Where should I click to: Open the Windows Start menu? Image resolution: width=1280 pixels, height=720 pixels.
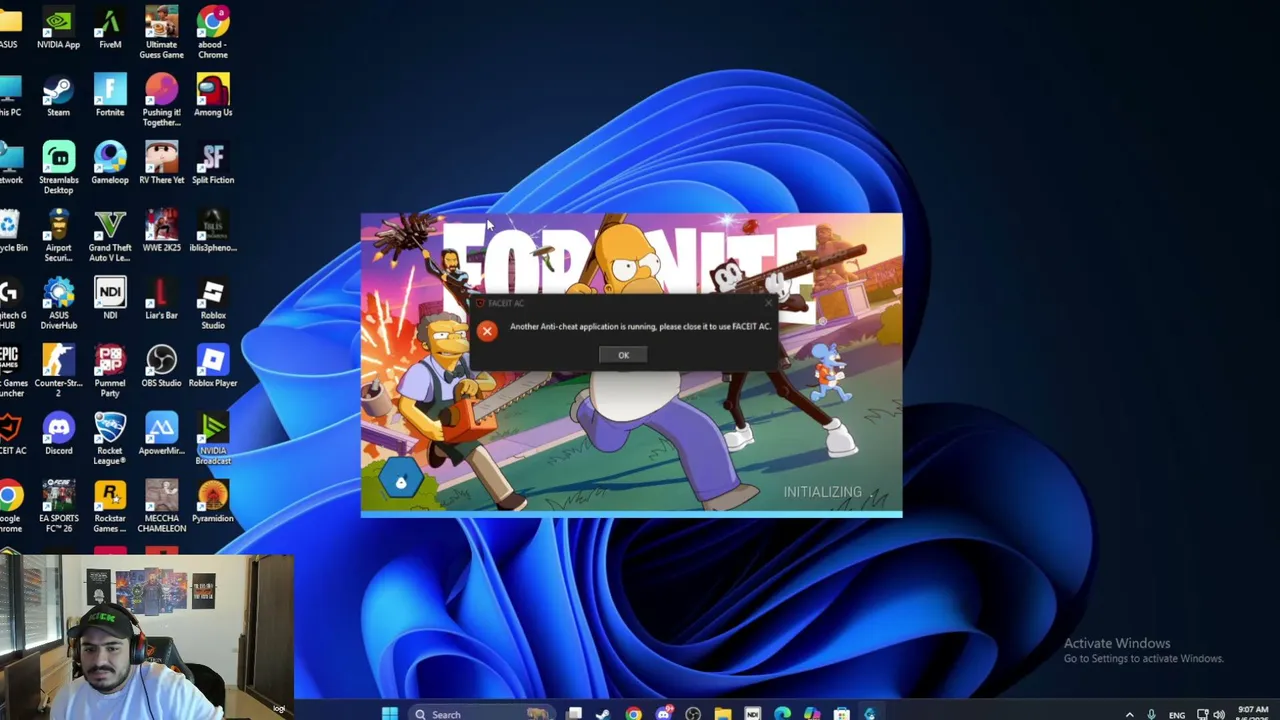click(390, 714)
